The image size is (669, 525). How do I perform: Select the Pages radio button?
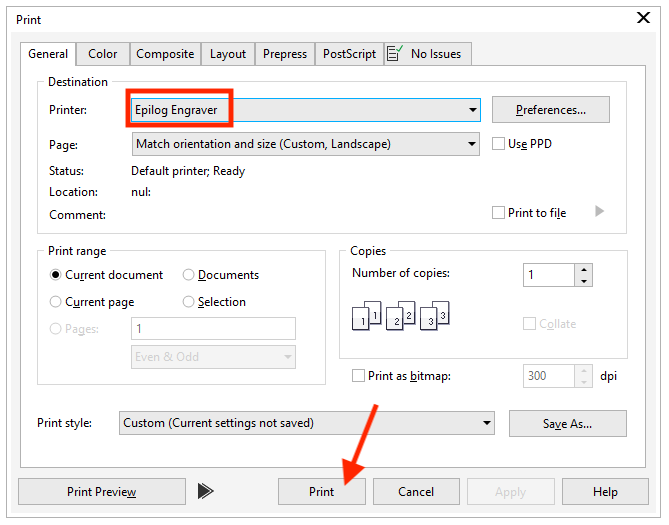pos(55,329)
